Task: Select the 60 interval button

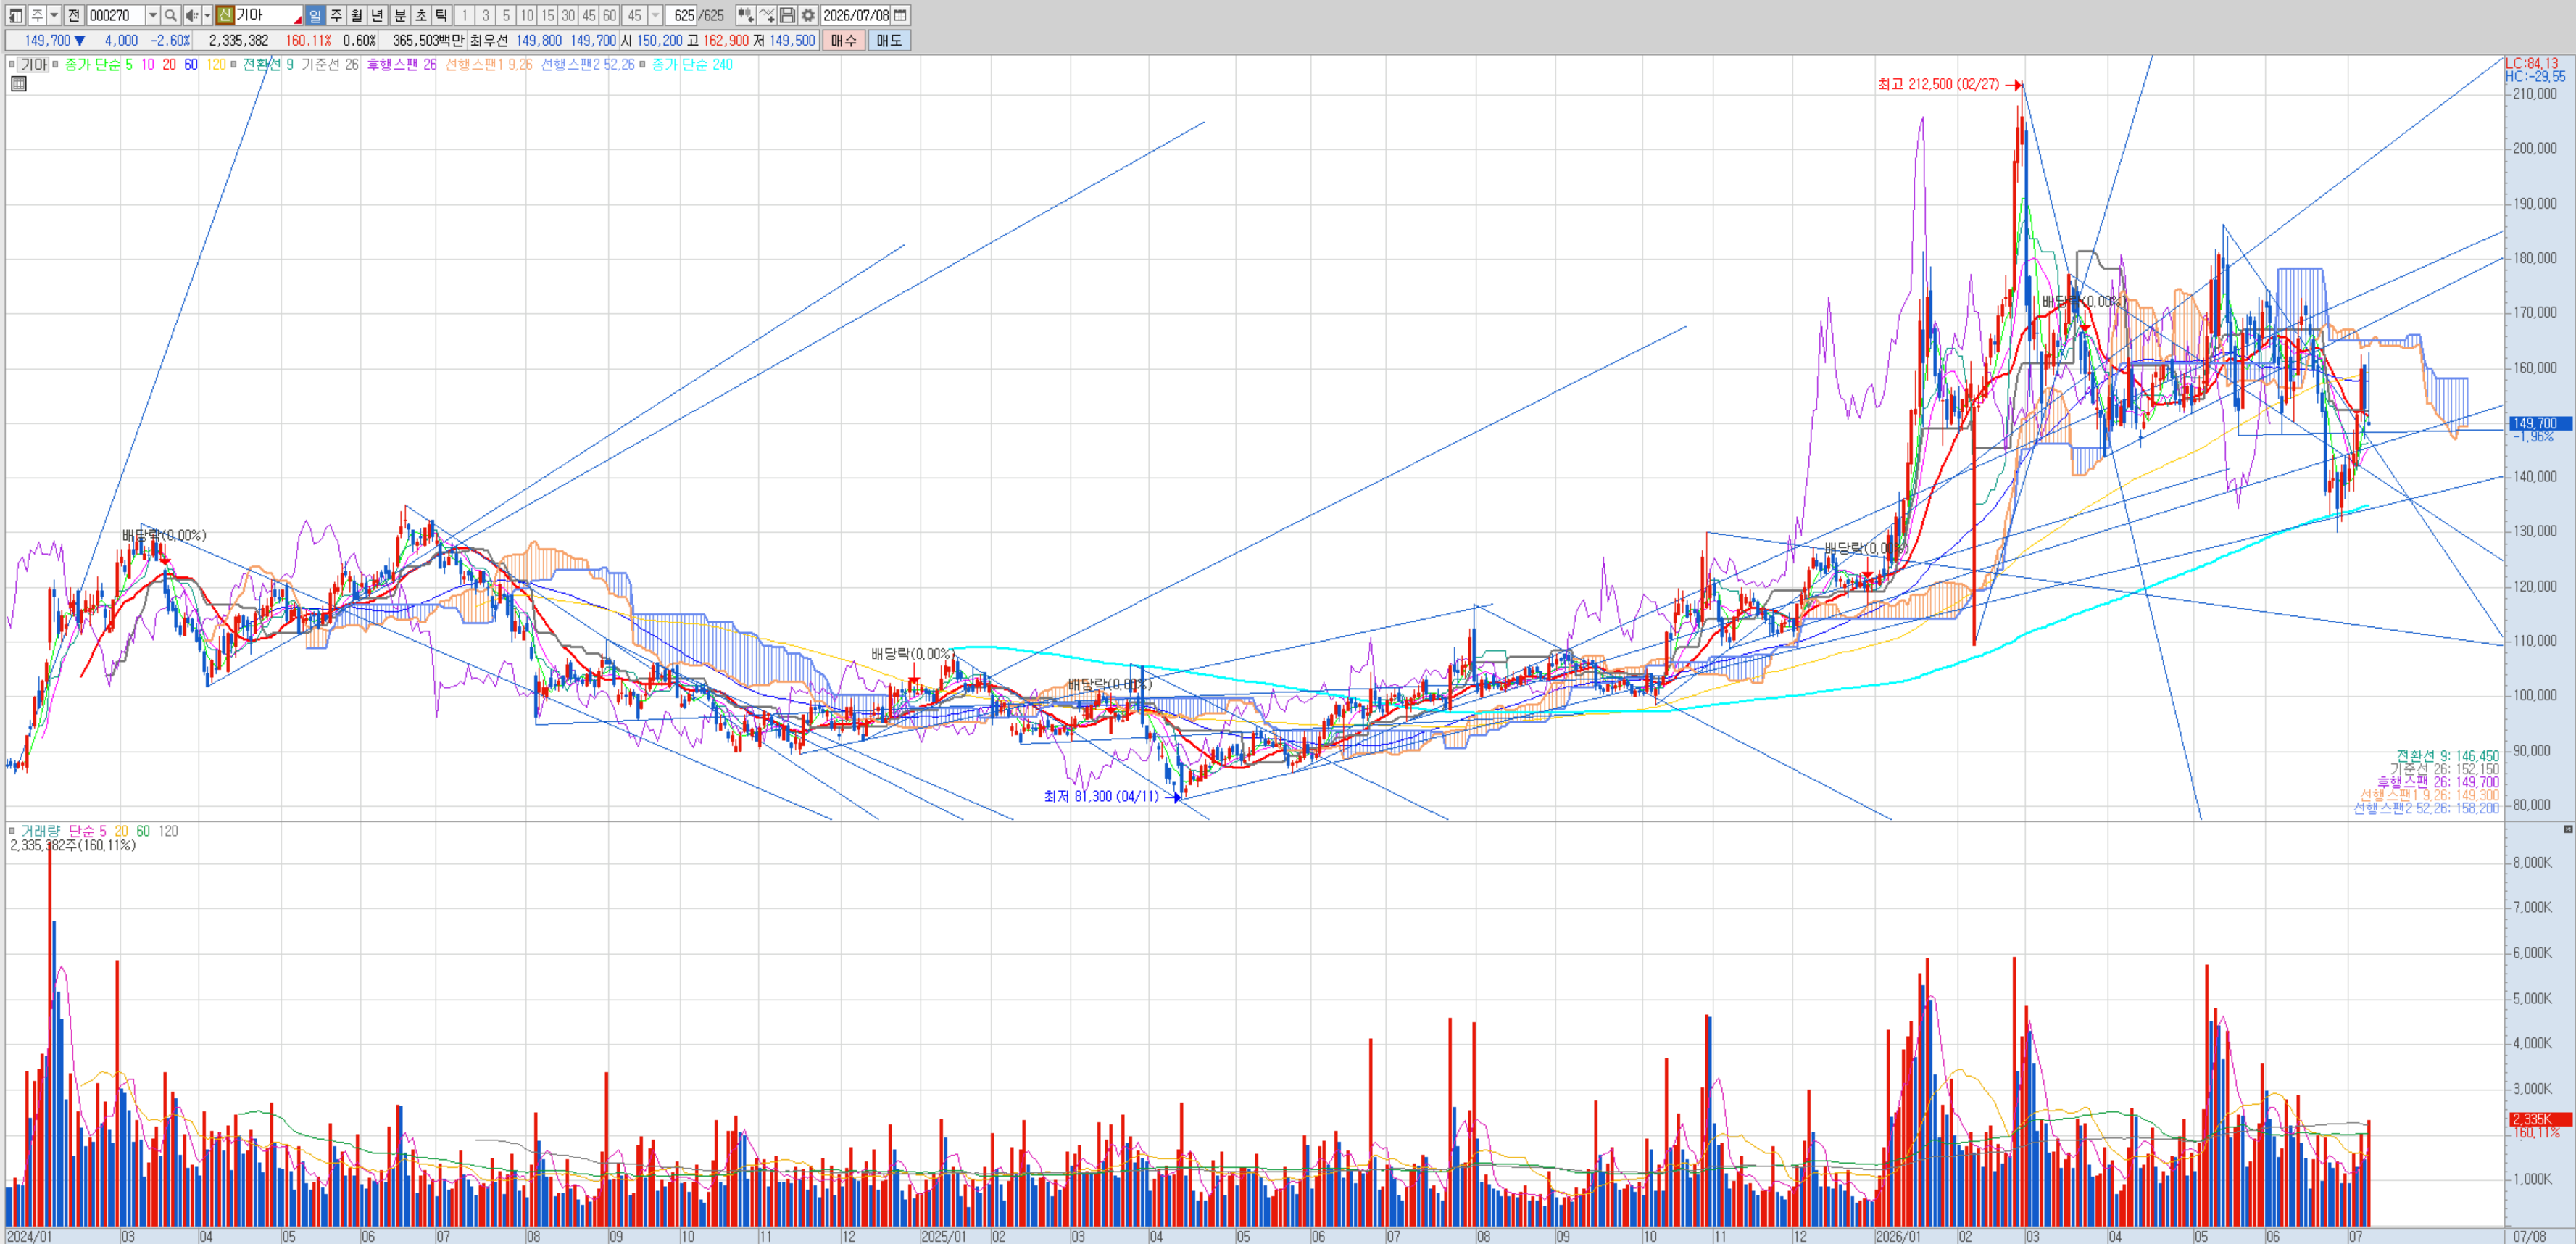Action: pyautogui.click(x=609, y=15)
